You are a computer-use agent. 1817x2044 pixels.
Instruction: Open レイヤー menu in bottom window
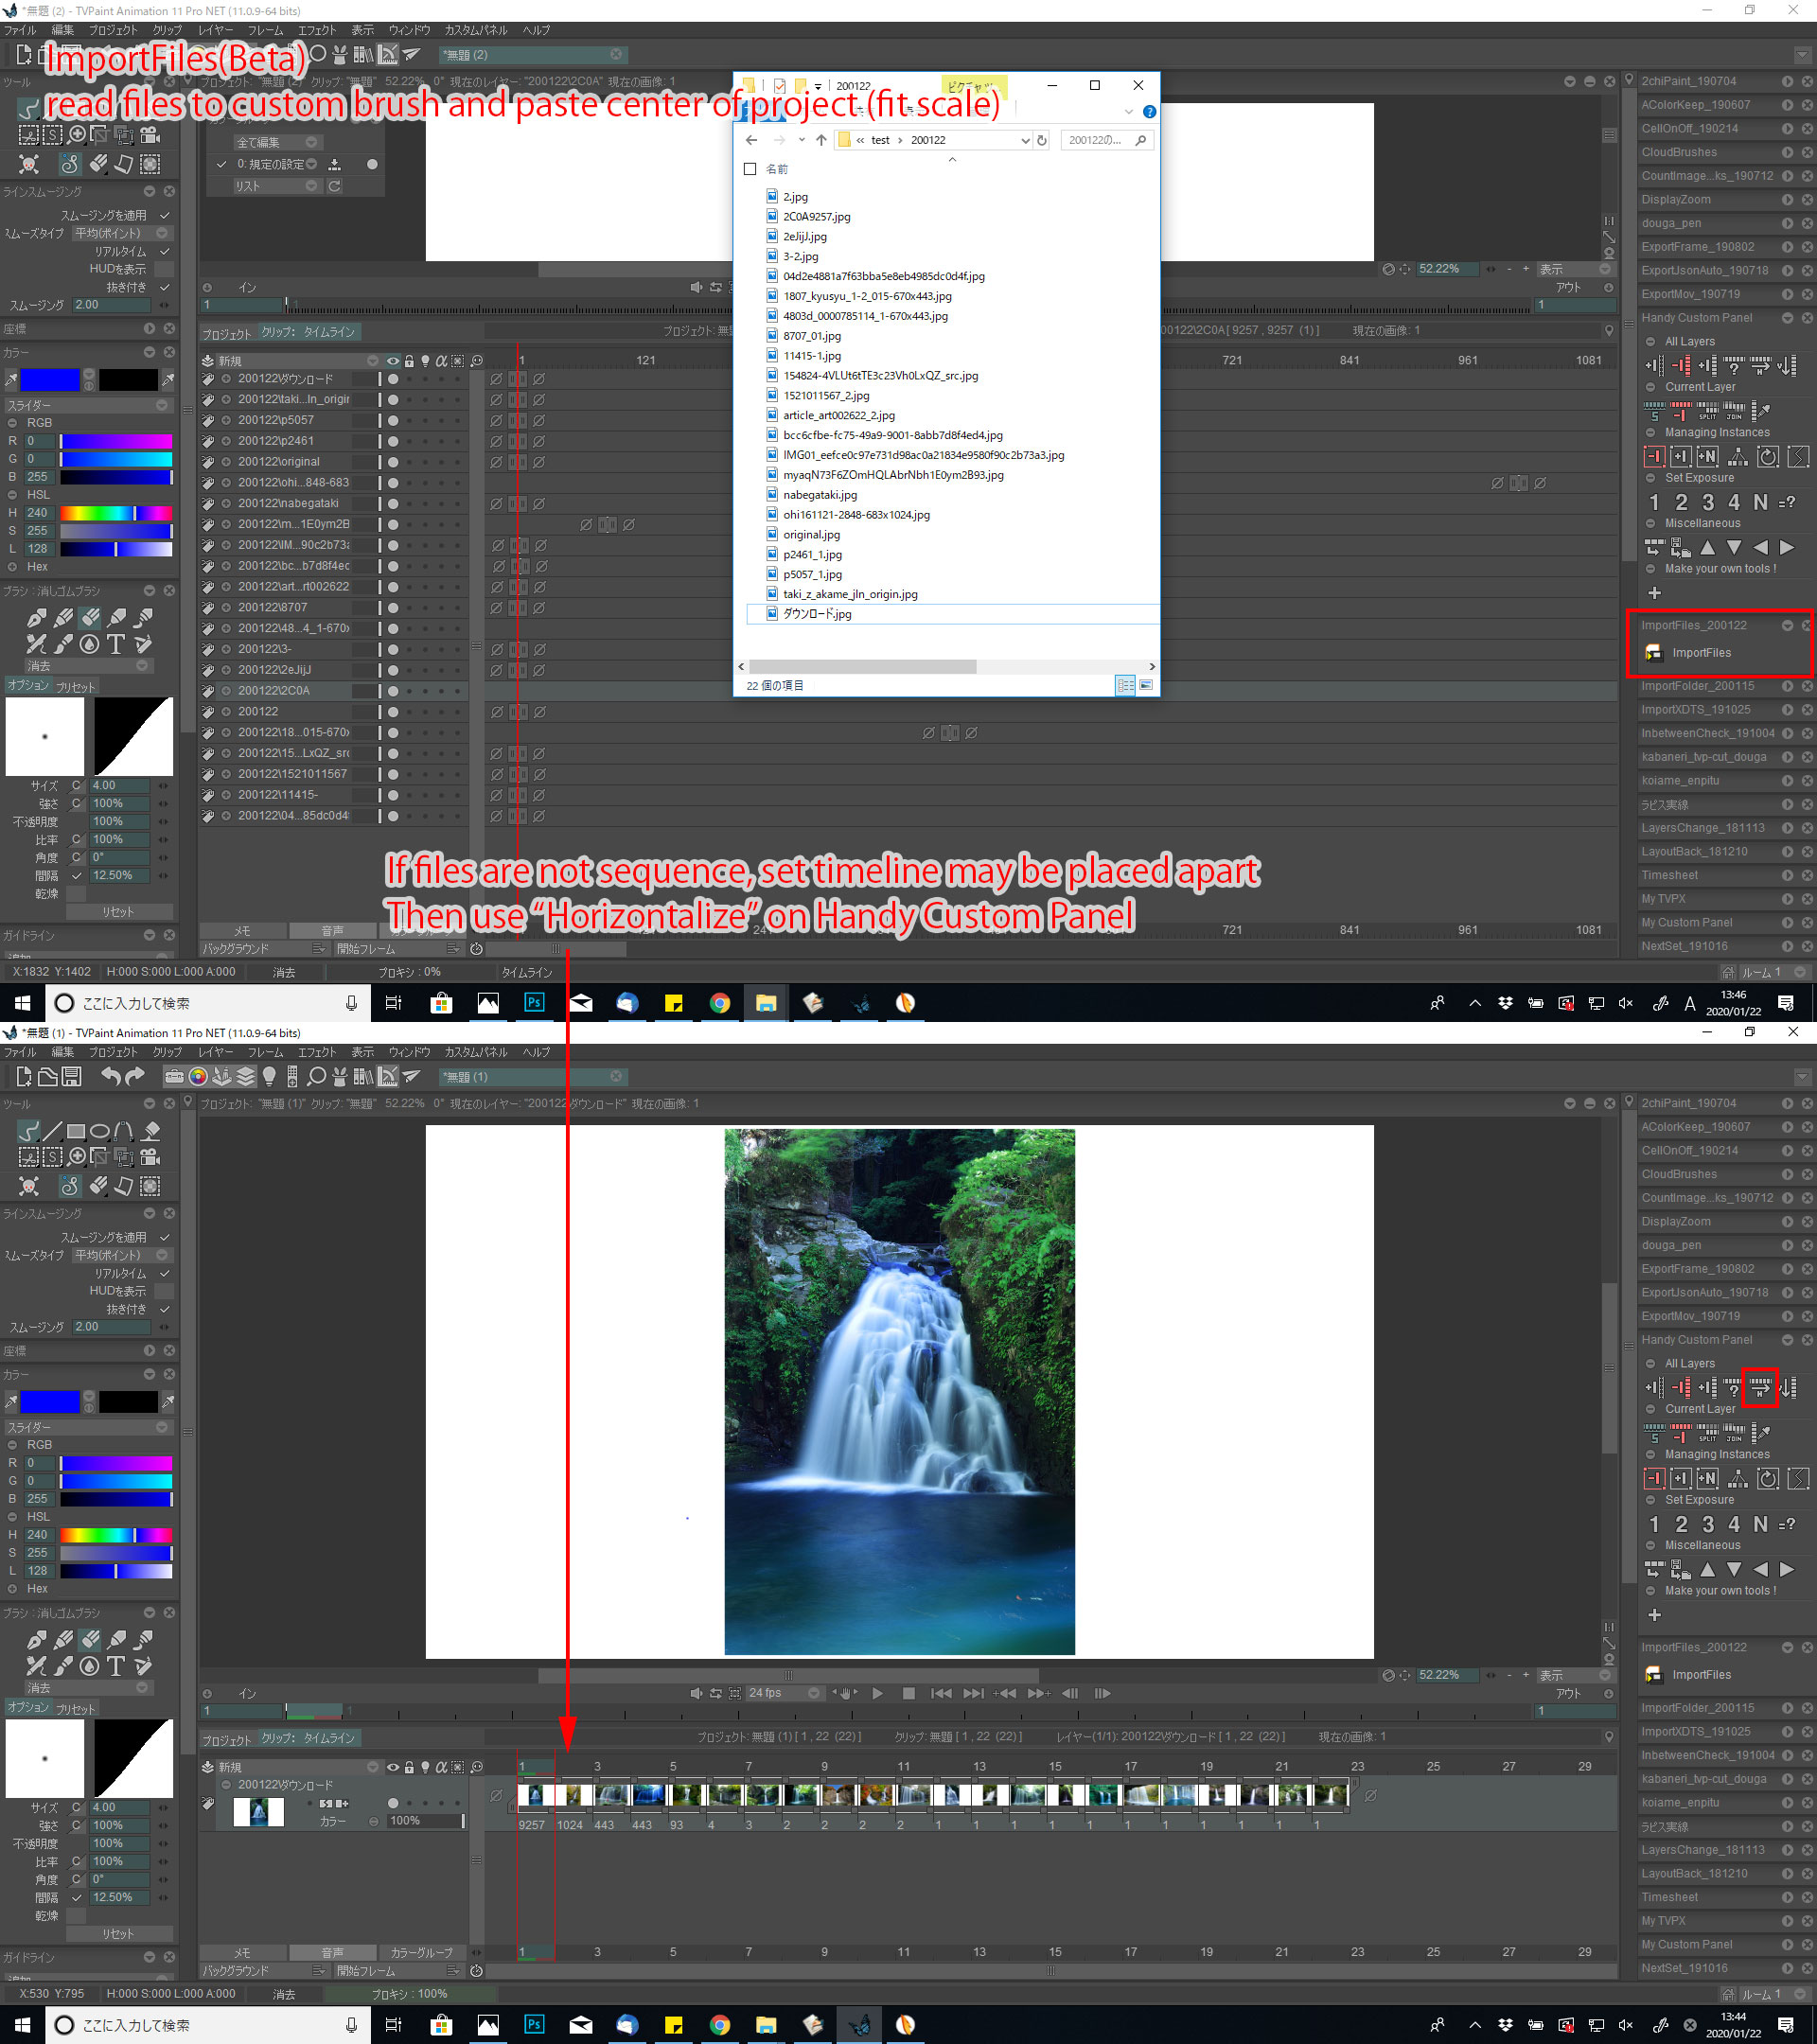[215, 1052]
